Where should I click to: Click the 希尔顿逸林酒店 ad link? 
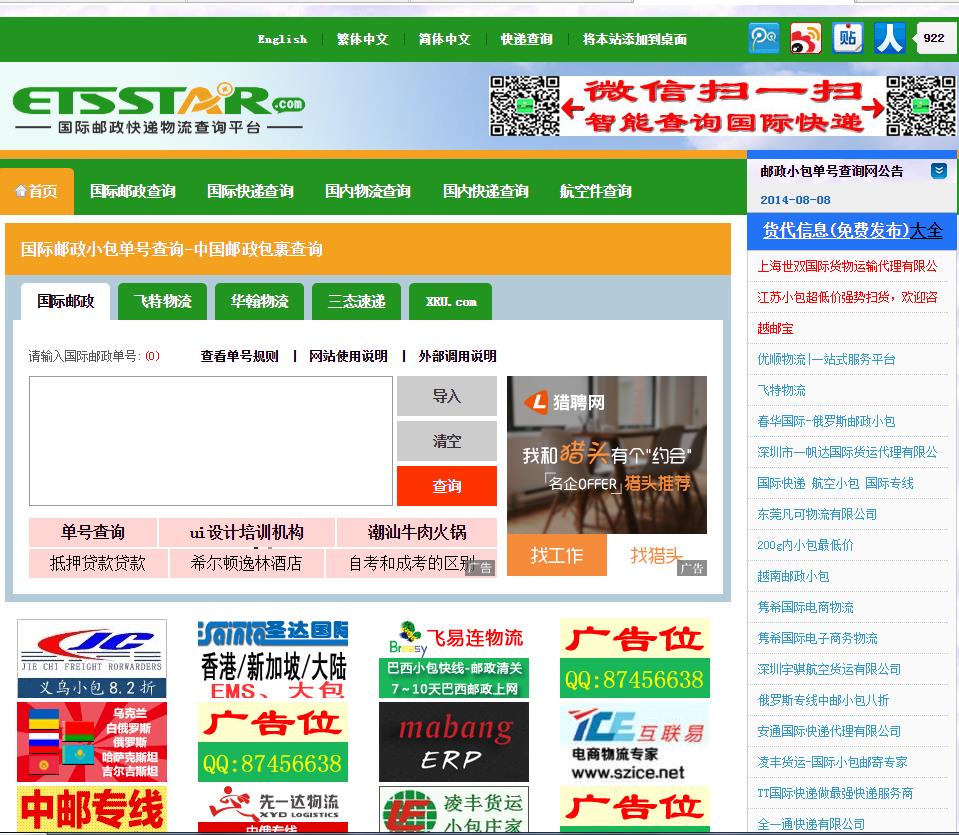tap(246, 563)
